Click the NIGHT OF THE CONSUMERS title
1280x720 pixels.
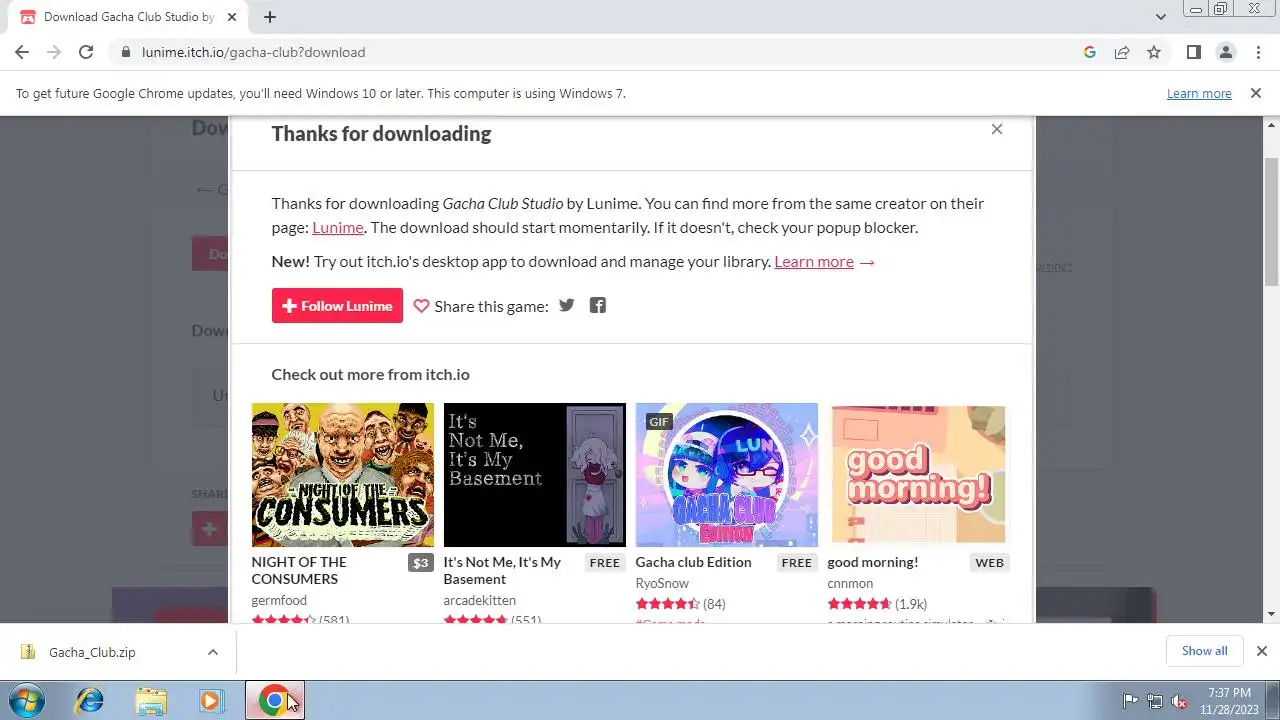coord(299,570)
